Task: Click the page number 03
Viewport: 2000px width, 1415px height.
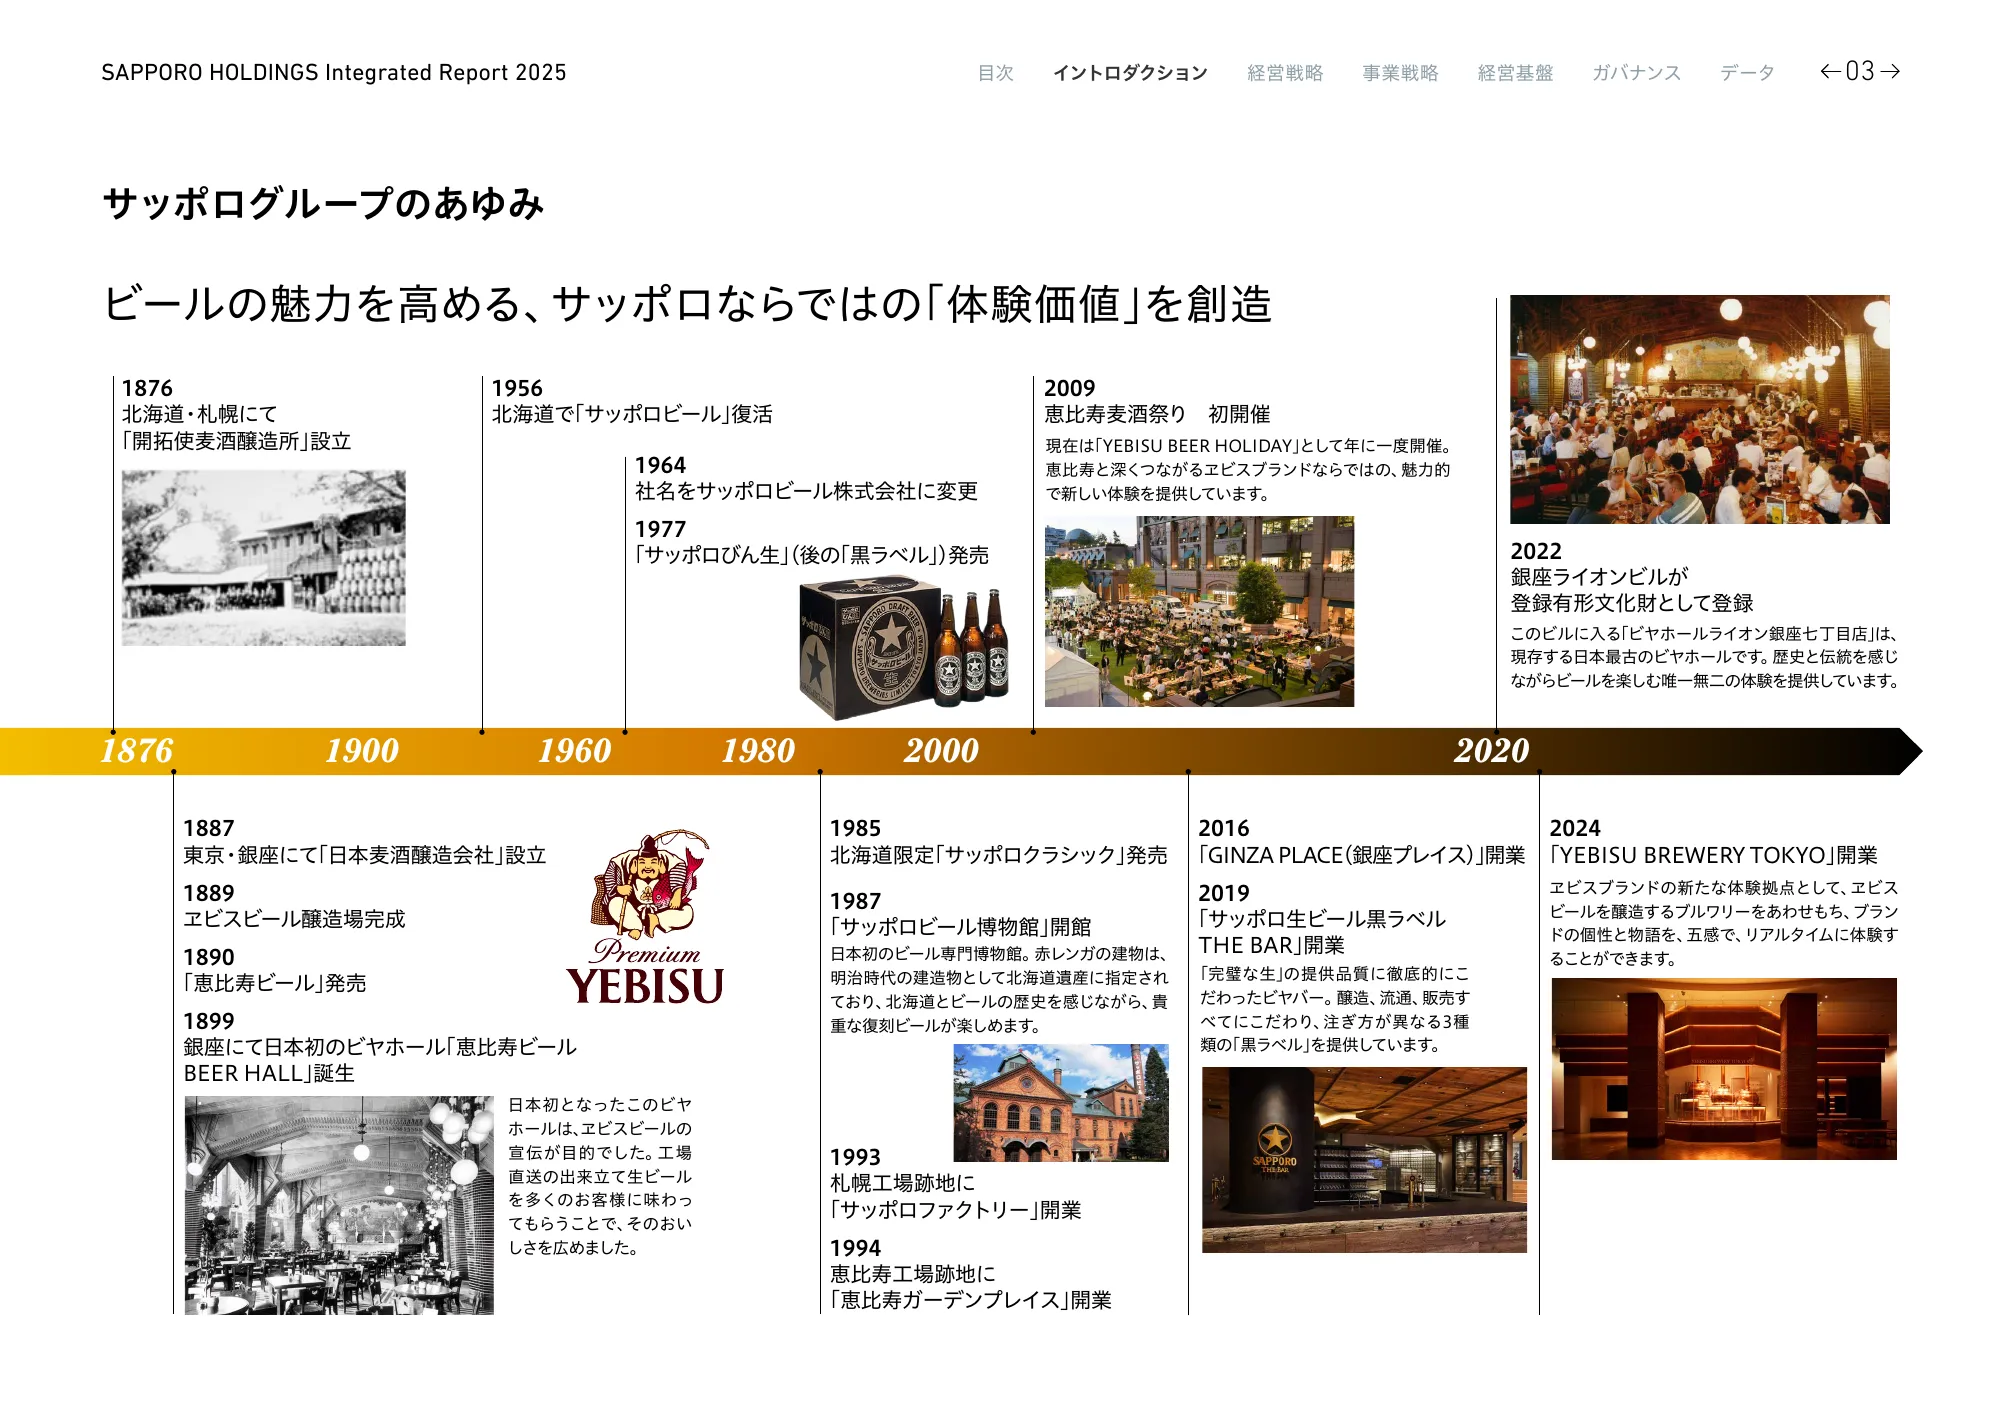Action: pos(1860,72)
